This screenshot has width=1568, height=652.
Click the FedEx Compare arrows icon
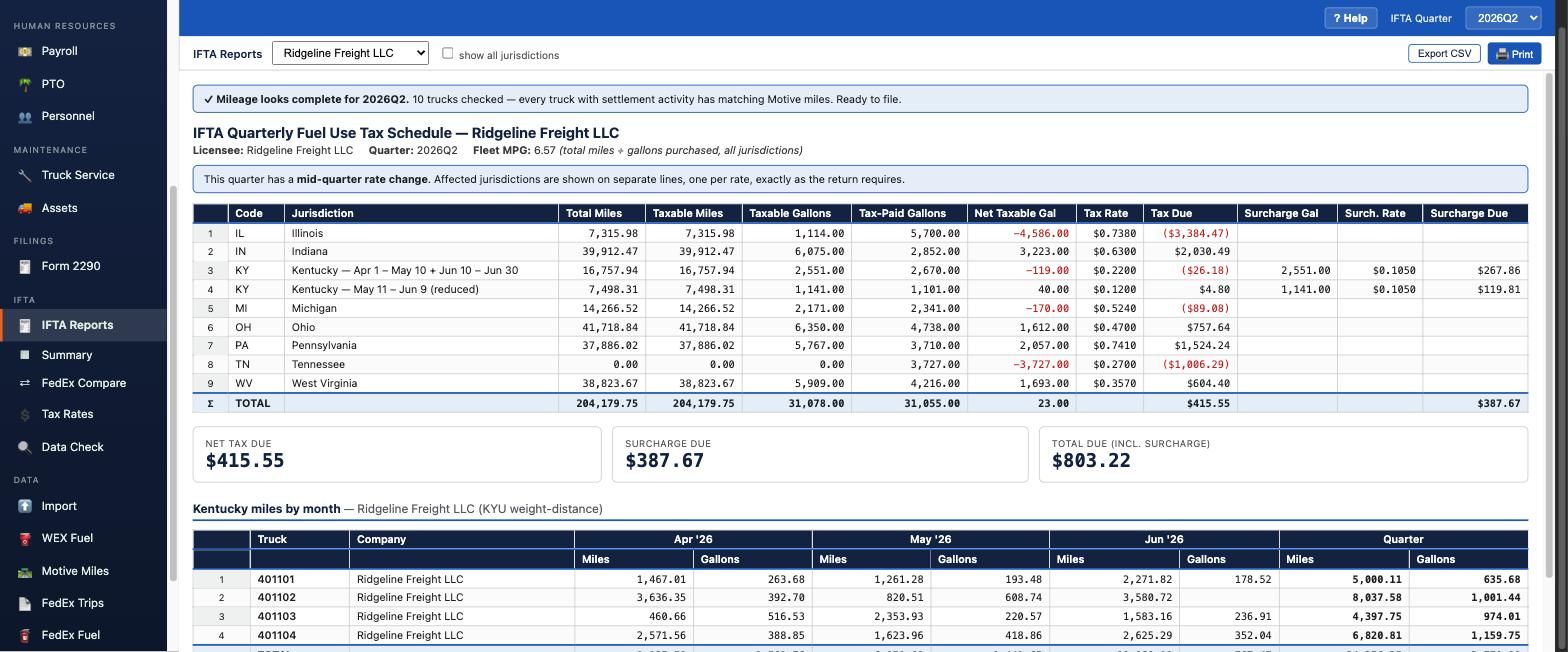pyautogui.click(x=25, y=383)
